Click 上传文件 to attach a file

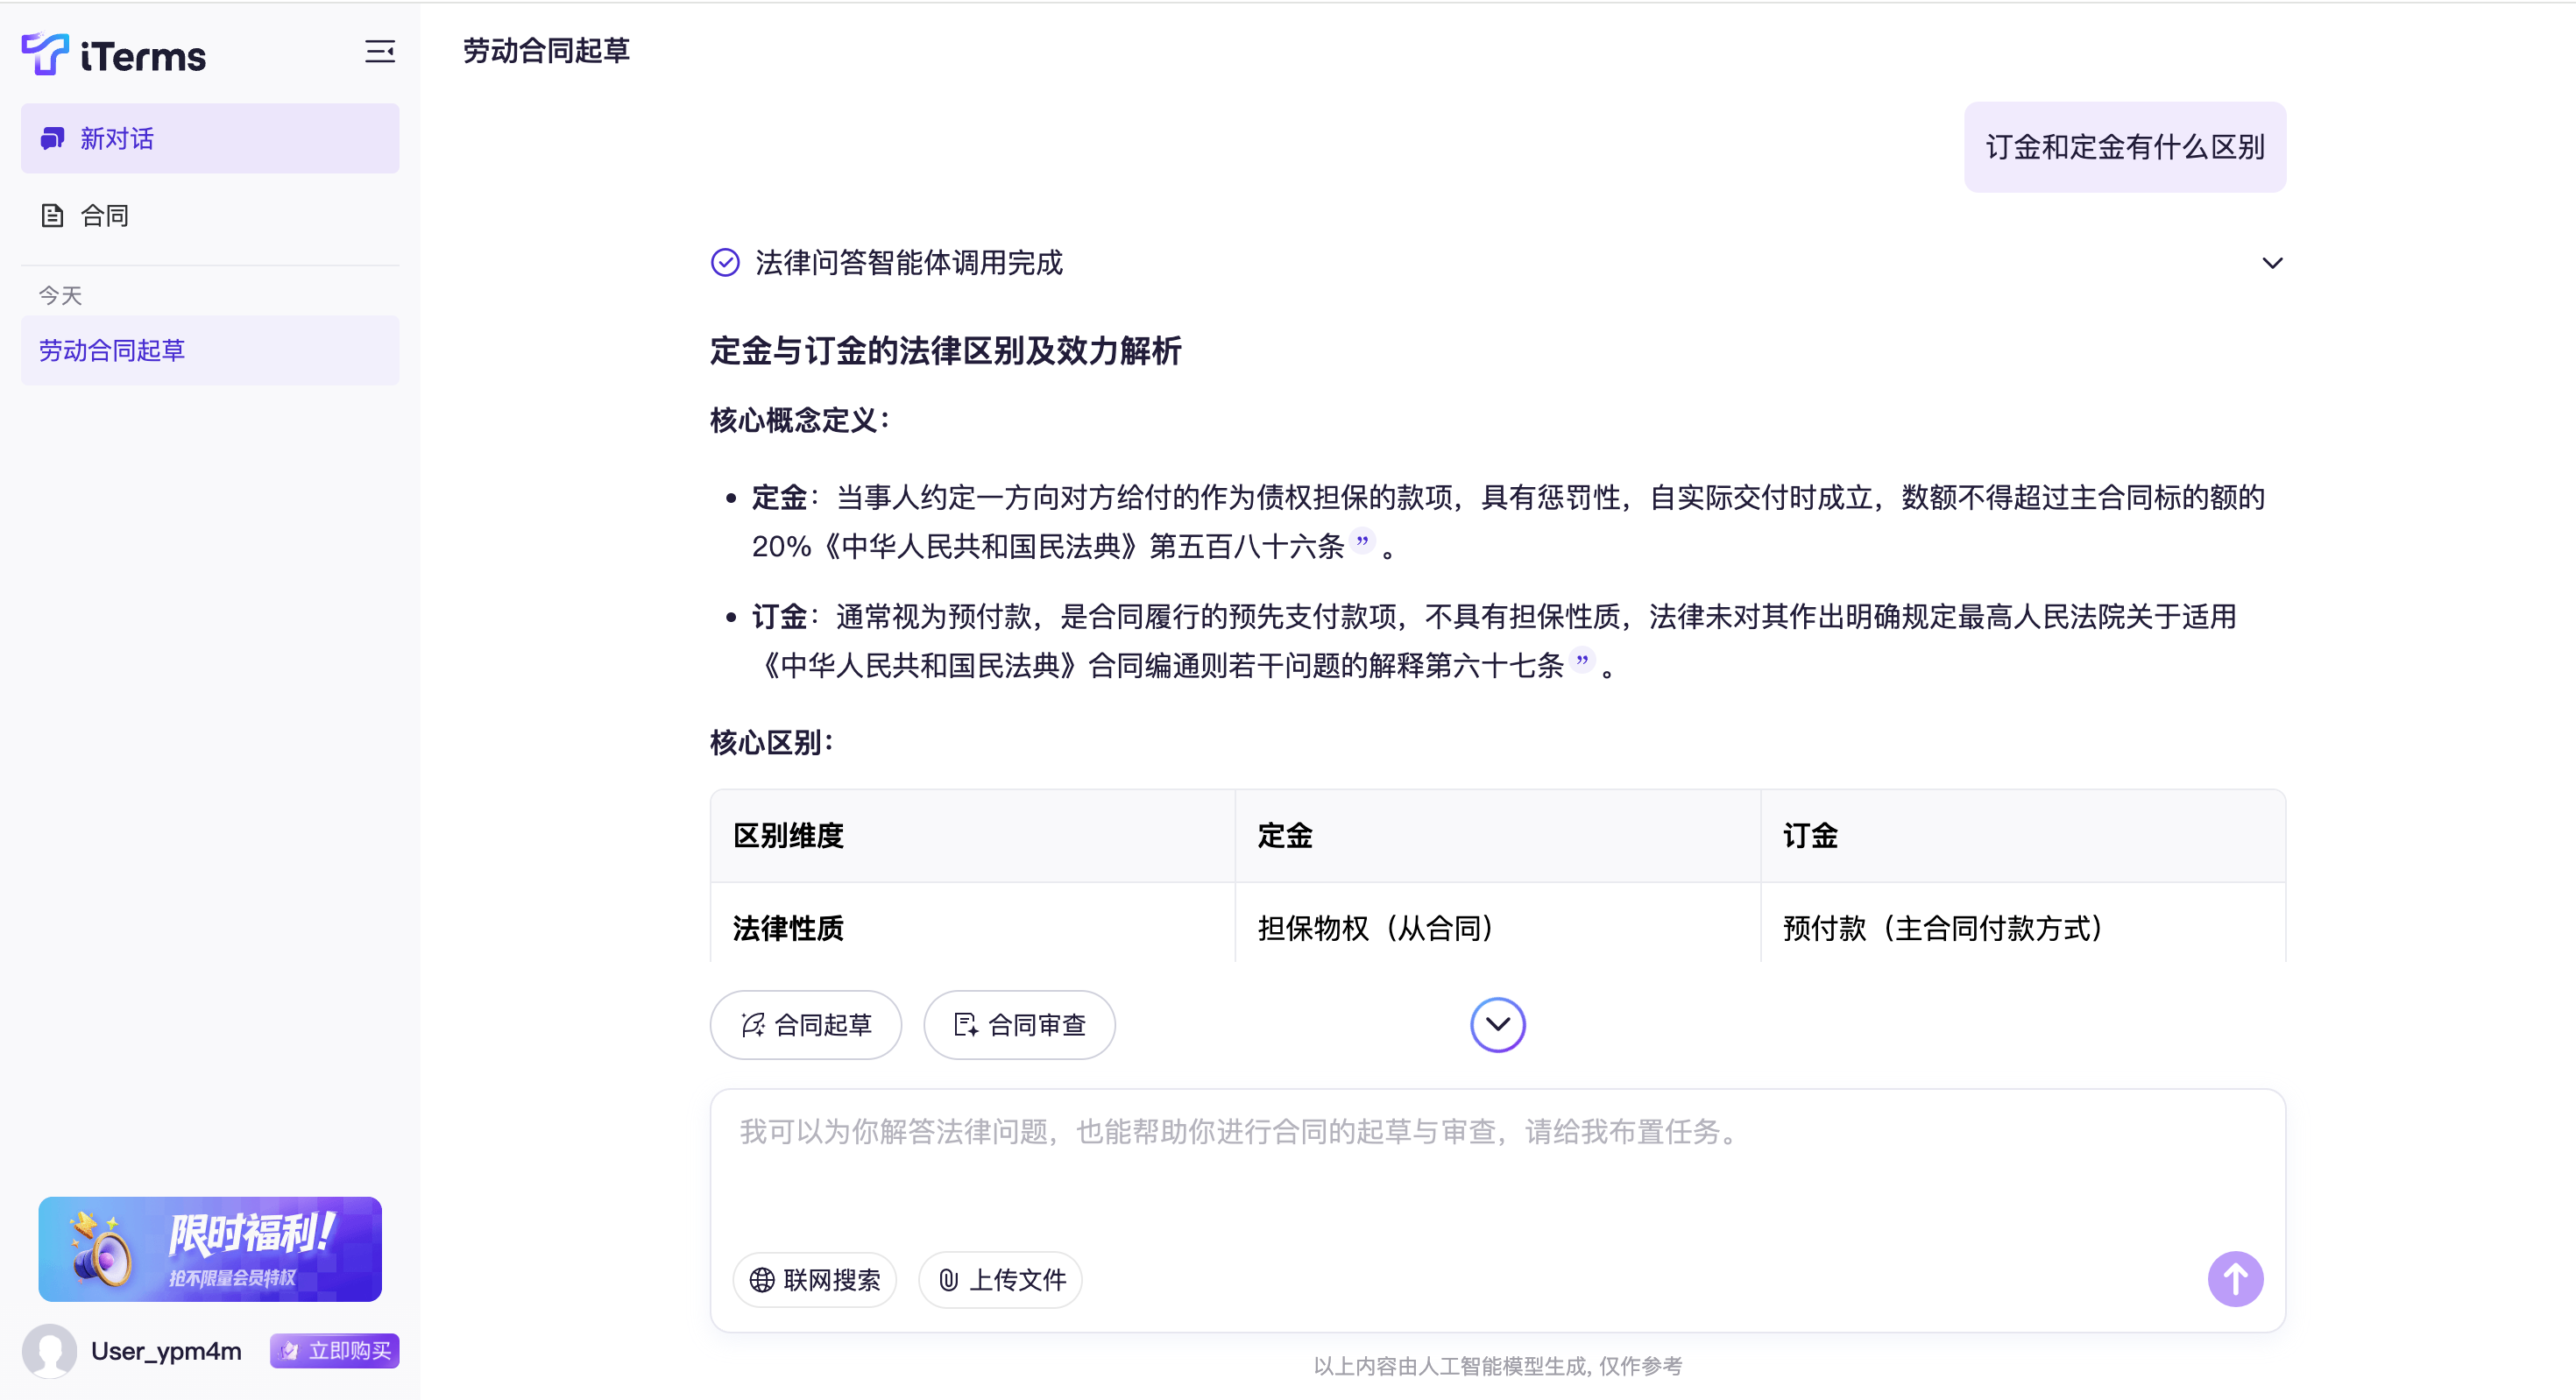point(1001,1280)
